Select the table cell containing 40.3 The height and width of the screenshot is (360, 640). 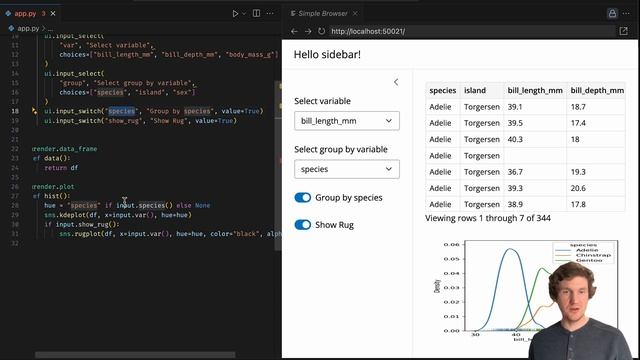pyautogui.click(x=535, y=139)
